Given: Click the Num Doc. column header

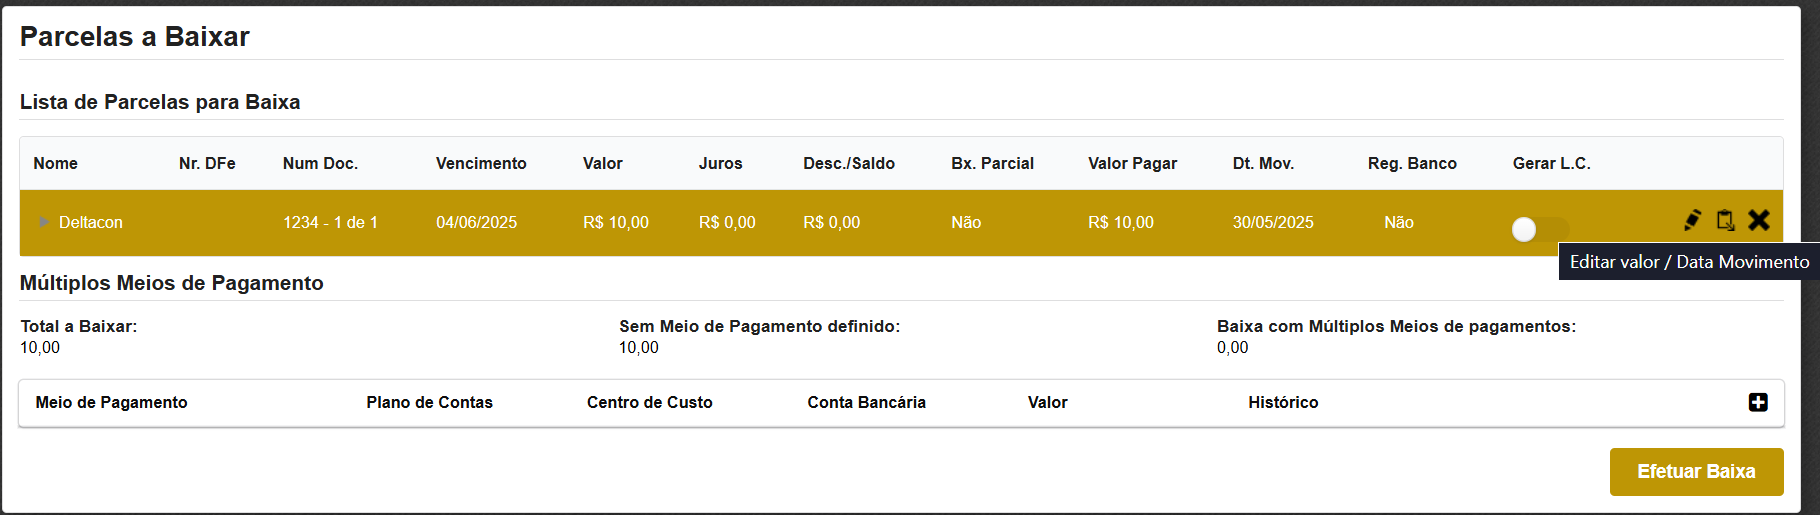Looking at the screenshot, I should [320, 163].
